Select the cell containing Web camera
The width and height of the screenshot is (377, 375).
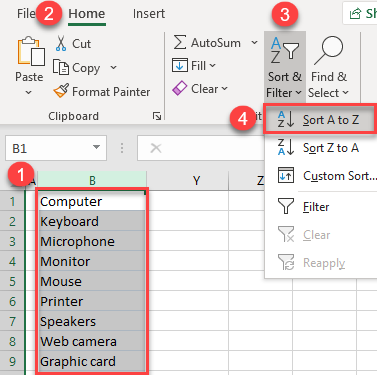pos(92,341)
